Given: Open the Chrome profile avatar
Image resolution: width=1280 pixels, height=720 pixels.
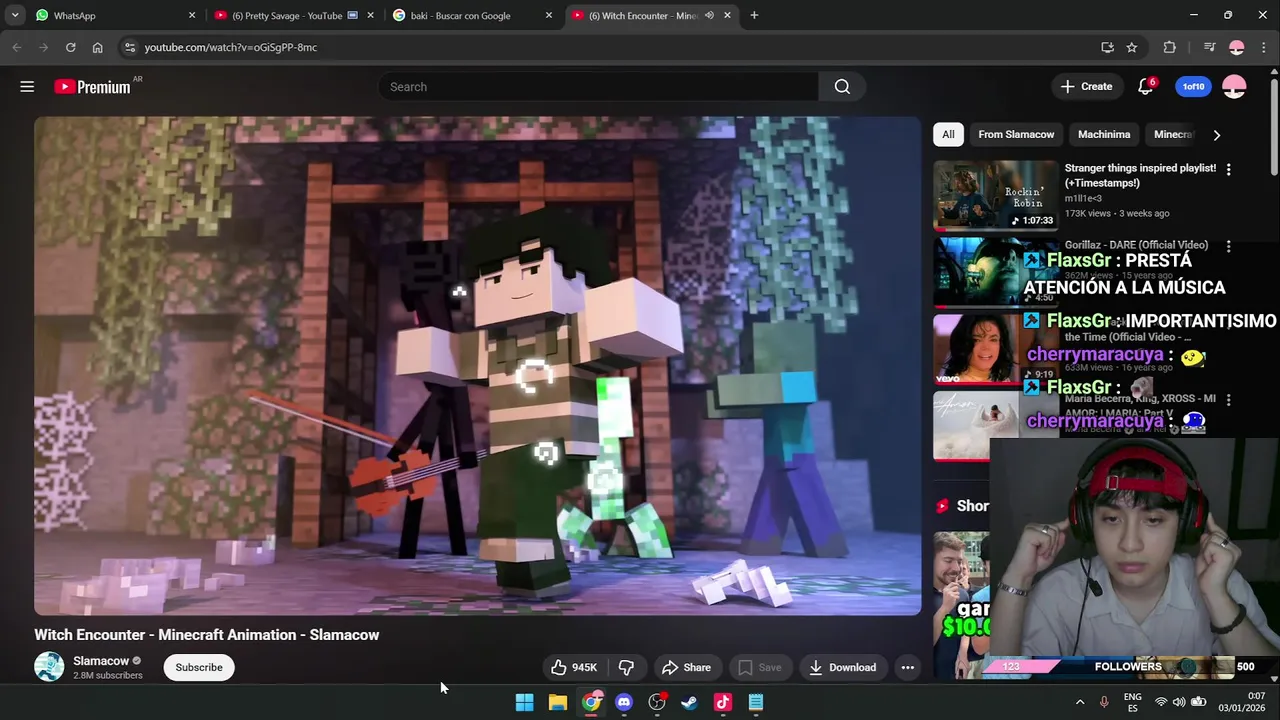Looking at the screenshot, I should coord(1236,47).
